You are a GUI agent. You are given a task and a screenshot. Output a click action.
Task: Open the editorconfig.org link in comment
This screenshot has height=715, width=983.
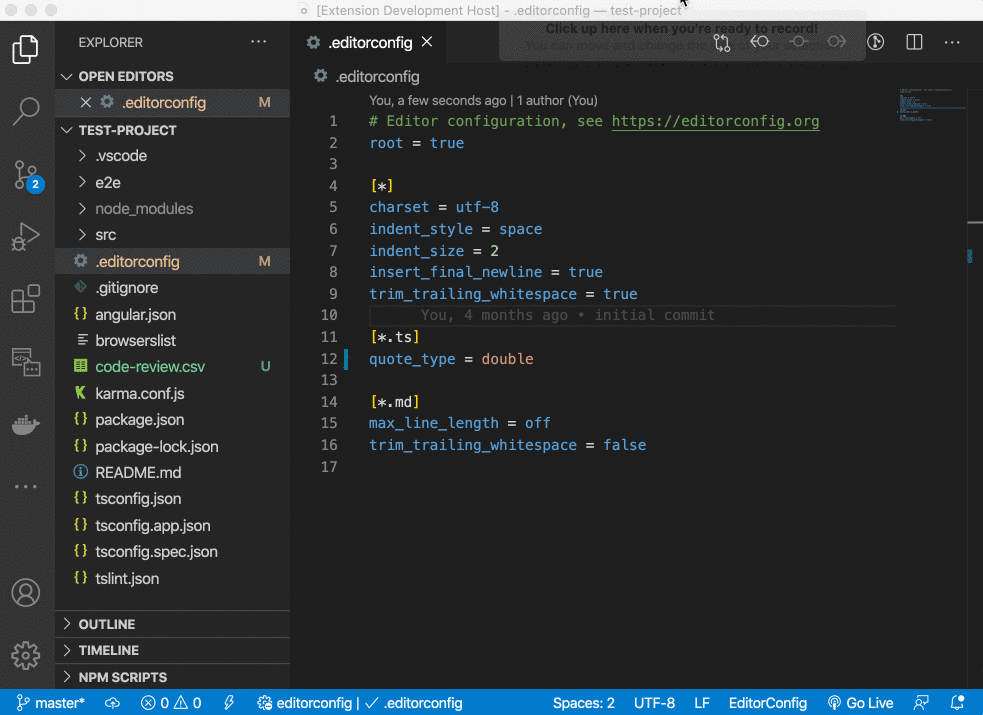point(715,122)
